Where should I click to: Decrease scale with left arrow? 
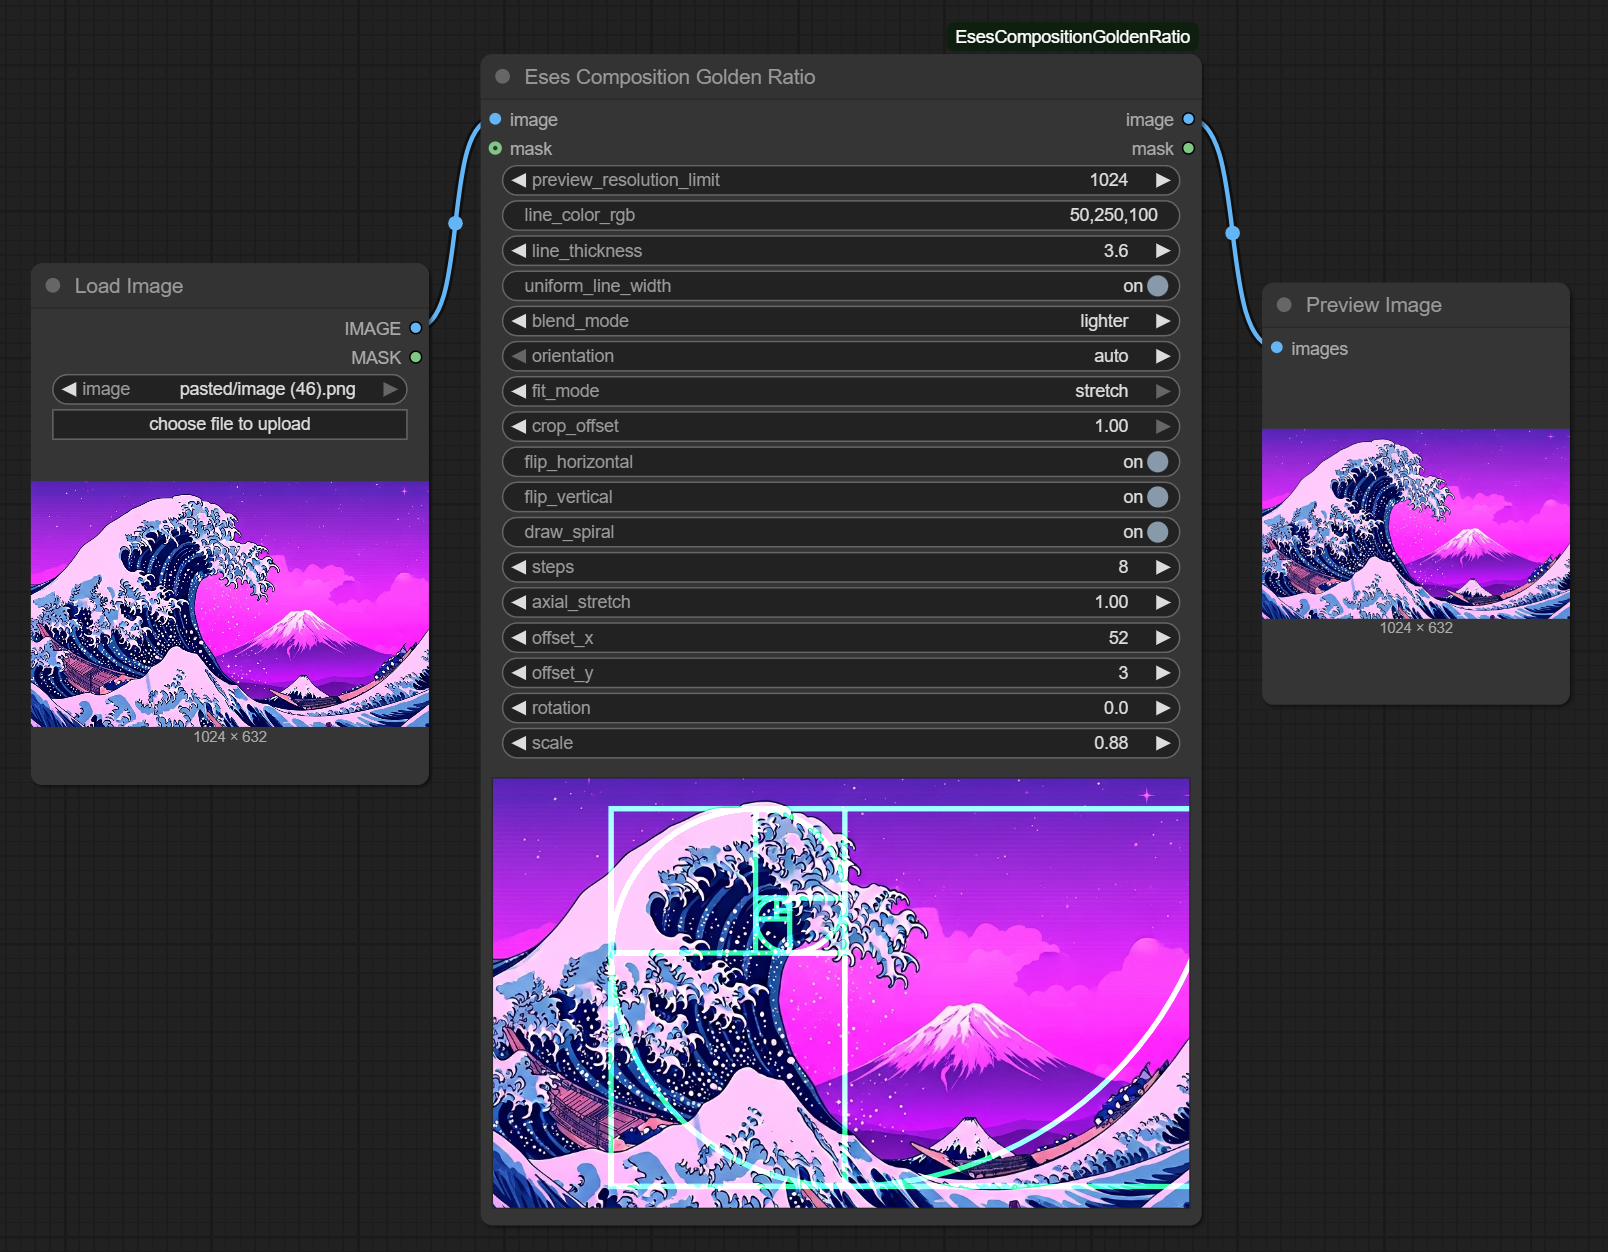point(518,743)
